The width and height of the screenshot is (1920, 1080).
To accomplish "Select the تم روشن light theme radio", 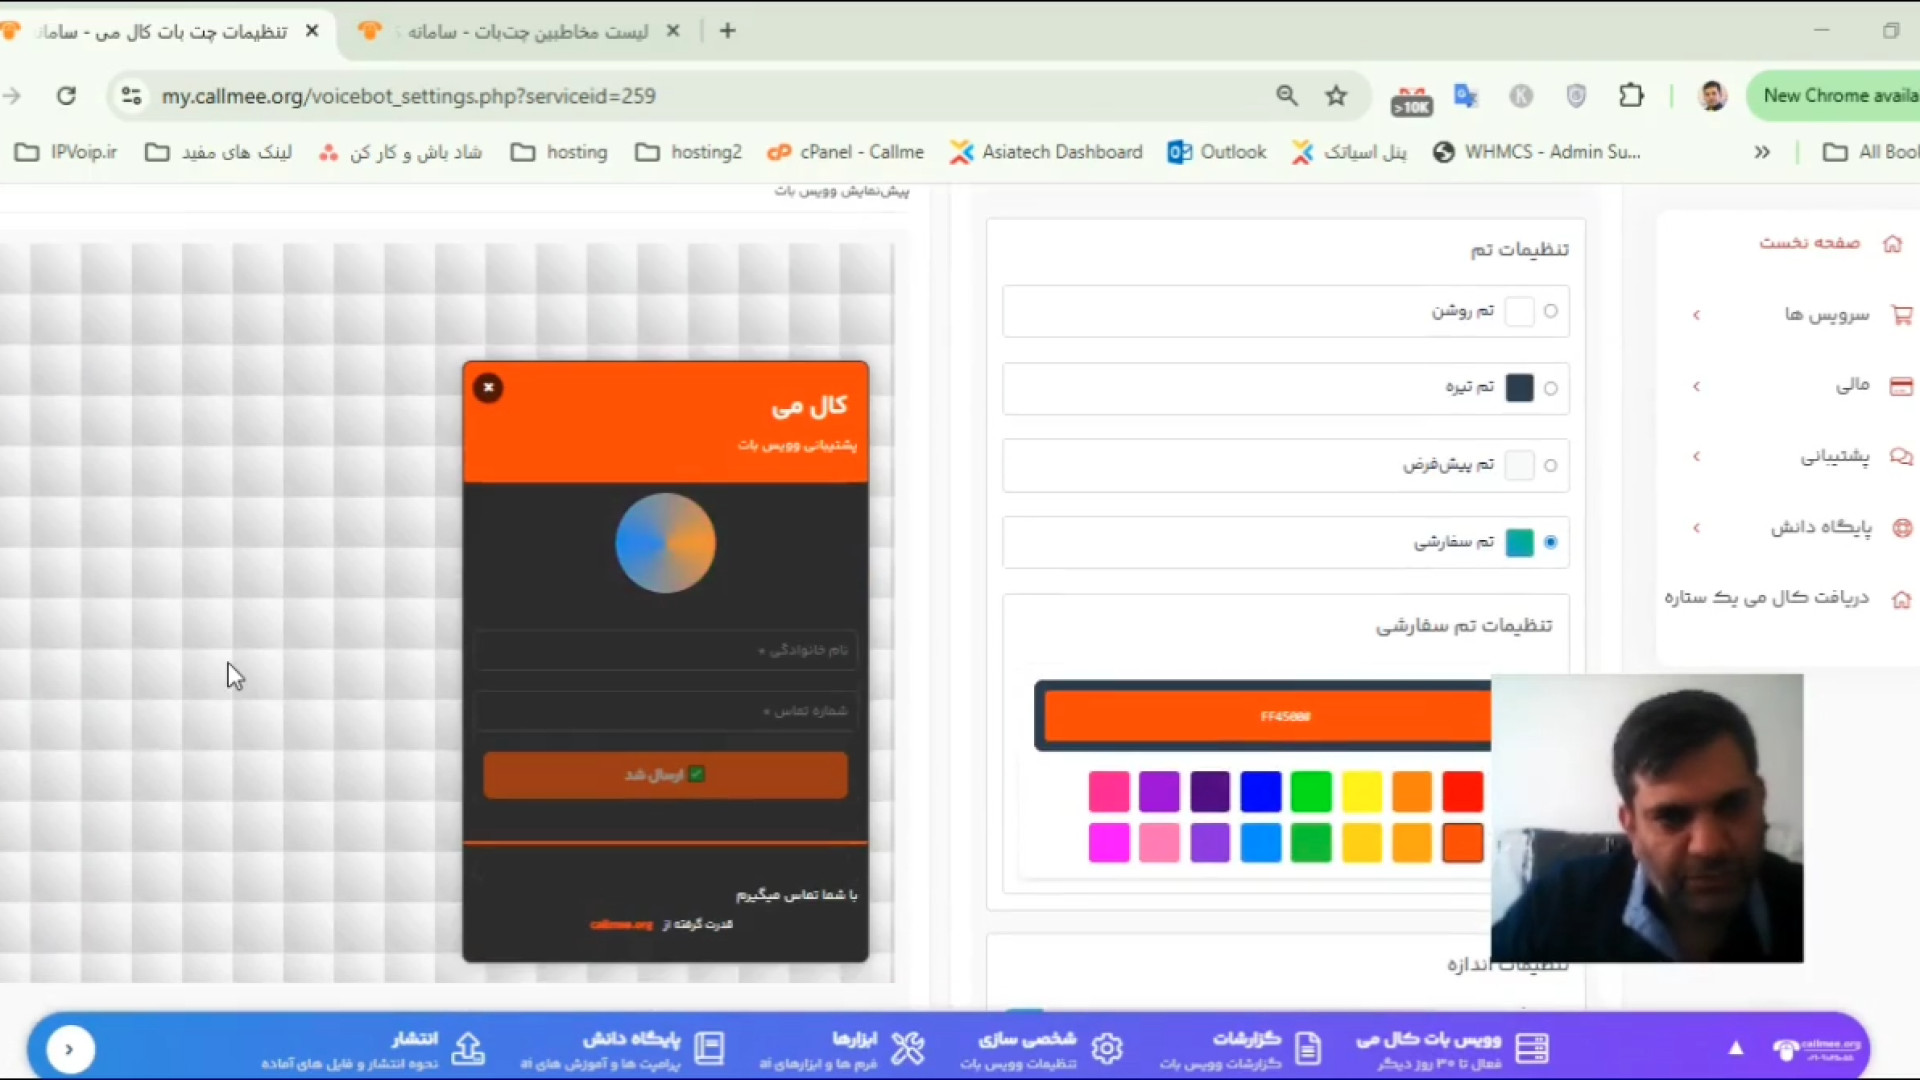I will pos(1550,311).
